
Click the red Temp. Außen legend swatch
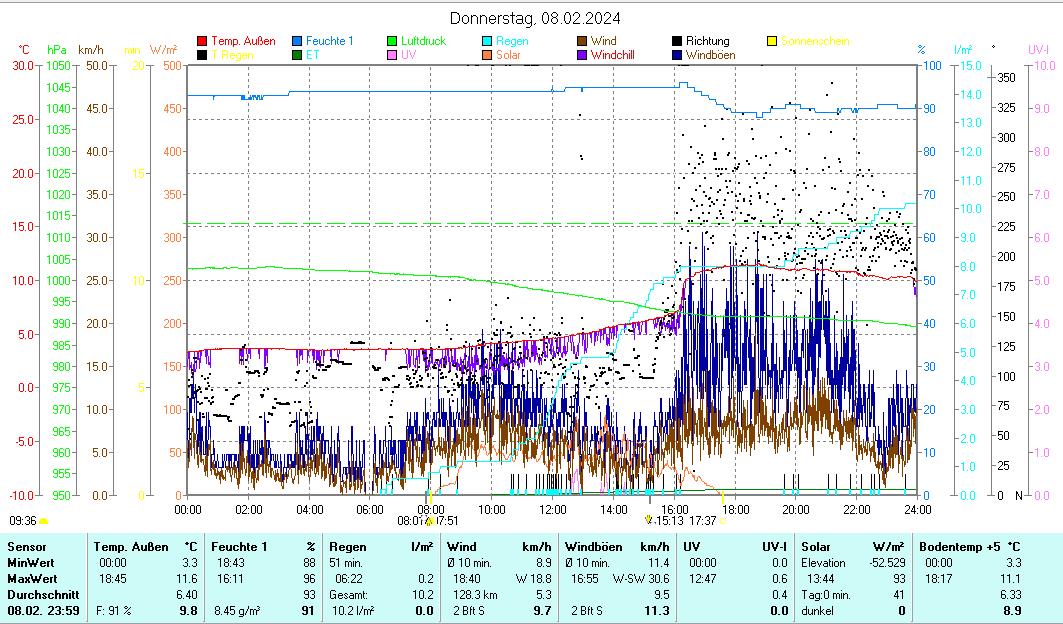[x=203, y=41]
